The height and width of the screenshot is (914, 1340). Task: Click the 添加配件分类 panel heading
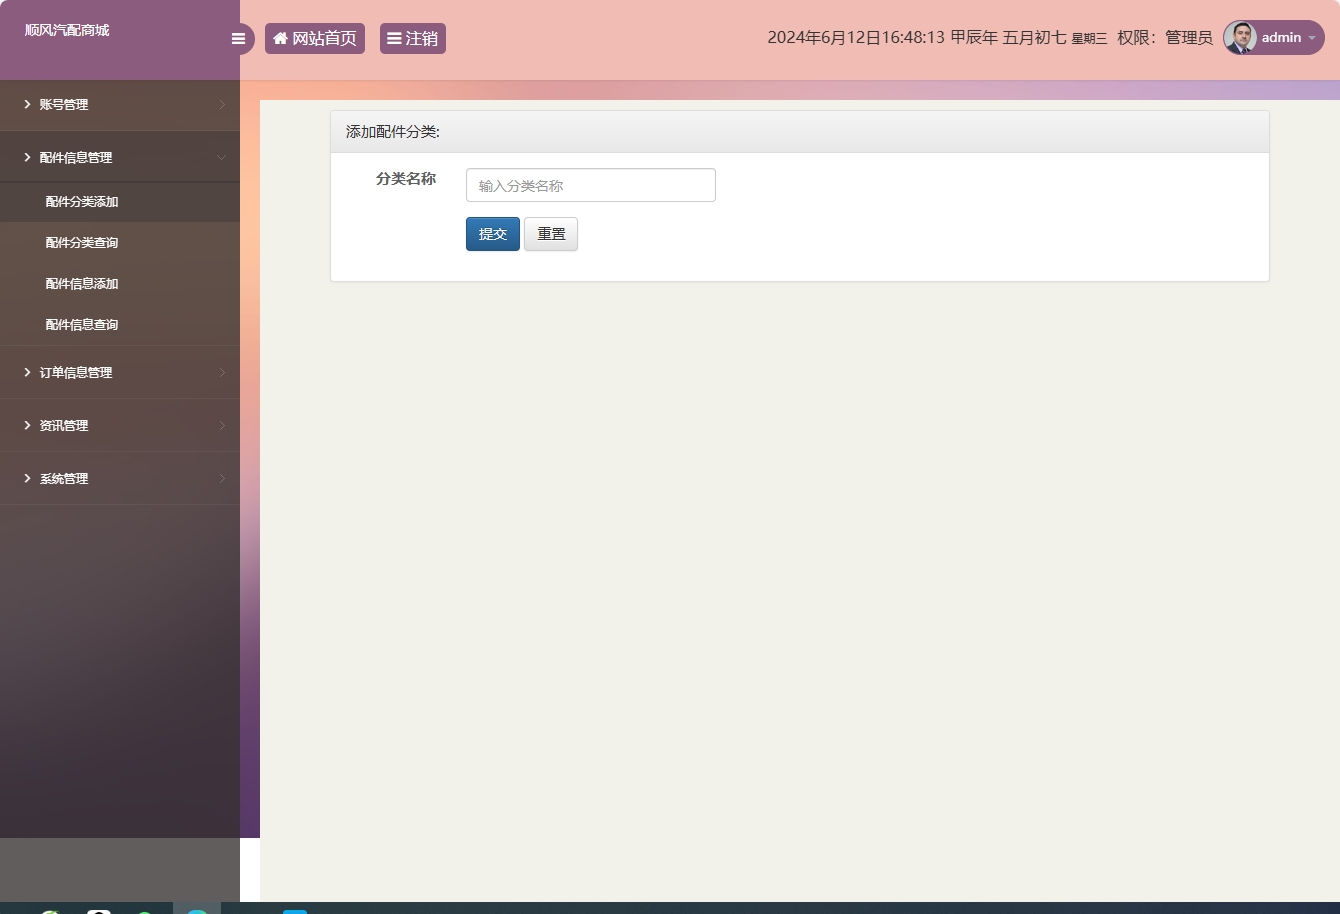[x=393, y=132]
